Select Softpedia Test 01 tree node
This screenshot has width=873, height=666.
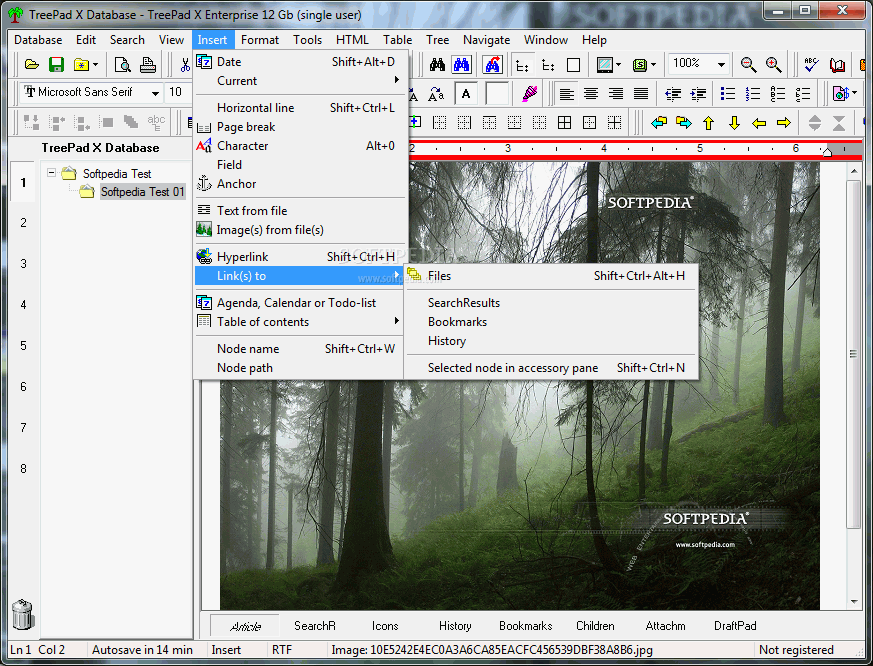(x=143, y=192)
